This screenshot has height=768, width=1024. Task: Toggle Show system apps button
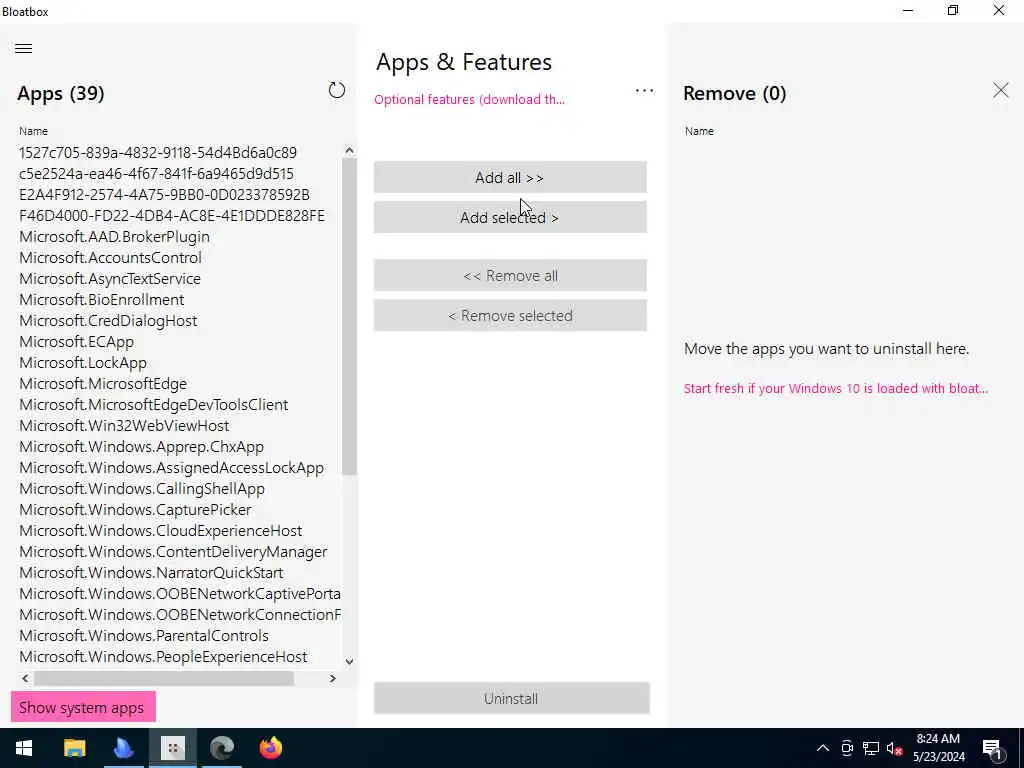(x=83, y=707)
